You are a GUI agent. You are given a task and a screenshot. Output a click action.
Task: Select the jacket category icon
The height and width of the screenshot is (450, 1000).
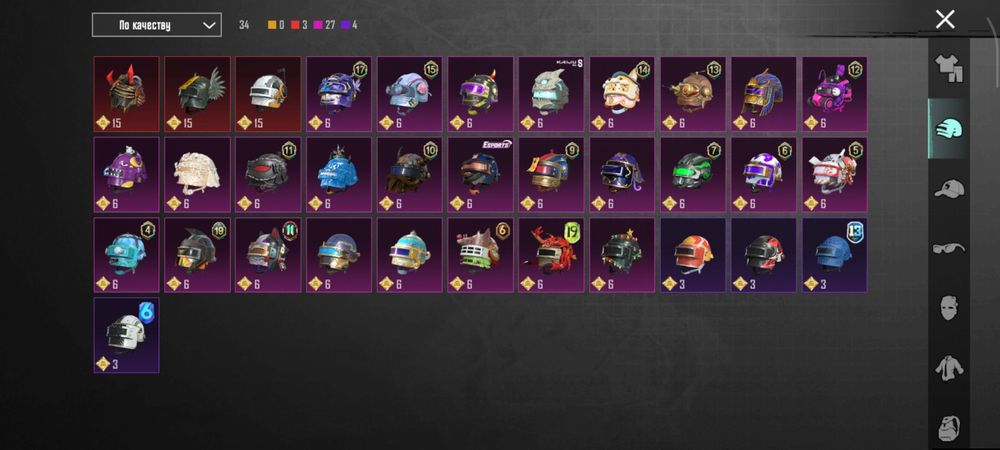(948, 368)
